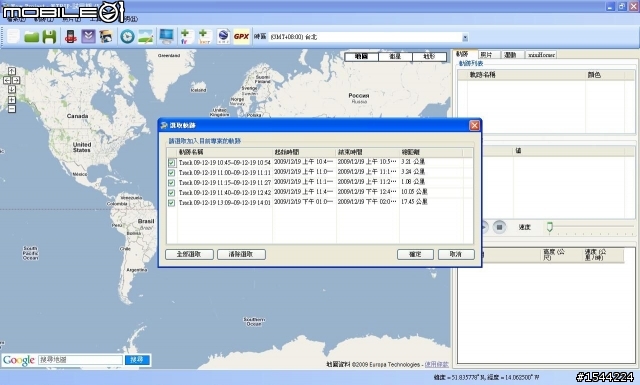Click 清除選取 clear-selection button
This screenshot has height=385, width=640.
point(241,254)
